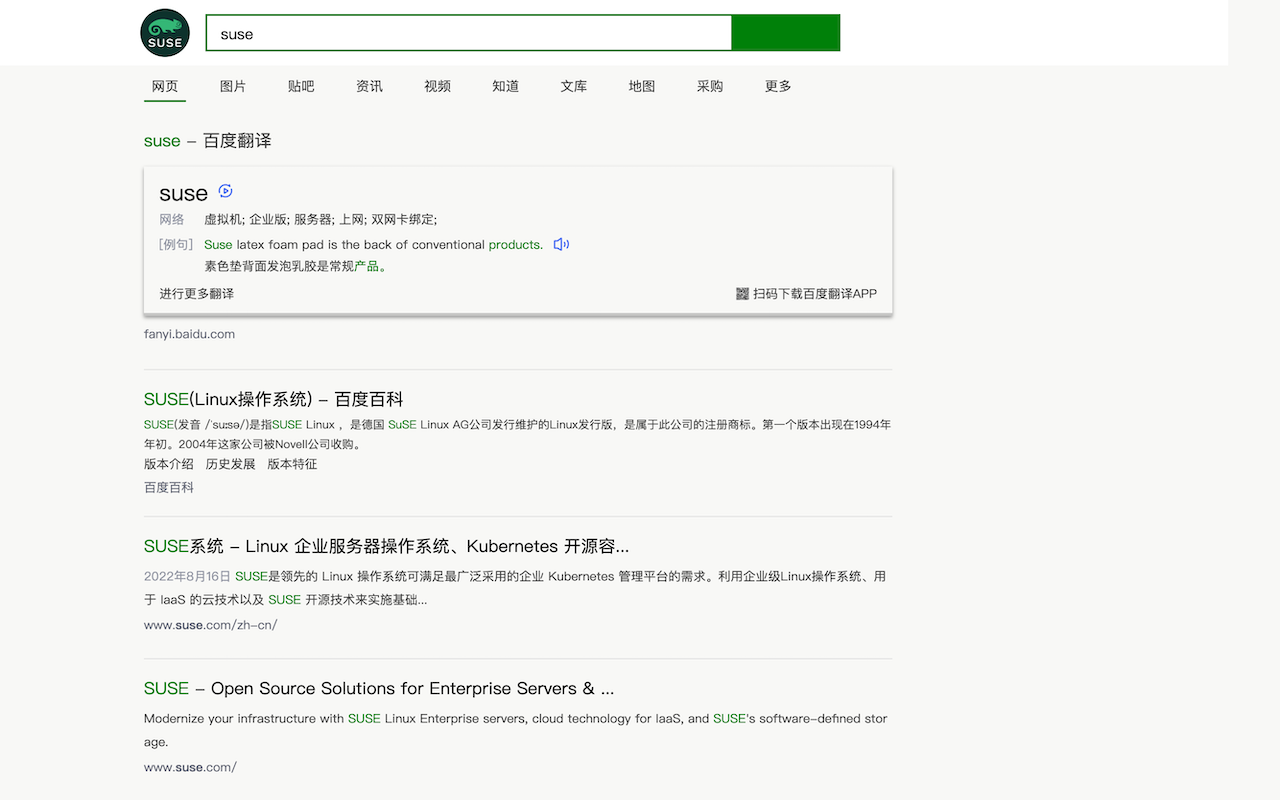
Task: Open the 资讯 news tab
Action: coord(369,86)
